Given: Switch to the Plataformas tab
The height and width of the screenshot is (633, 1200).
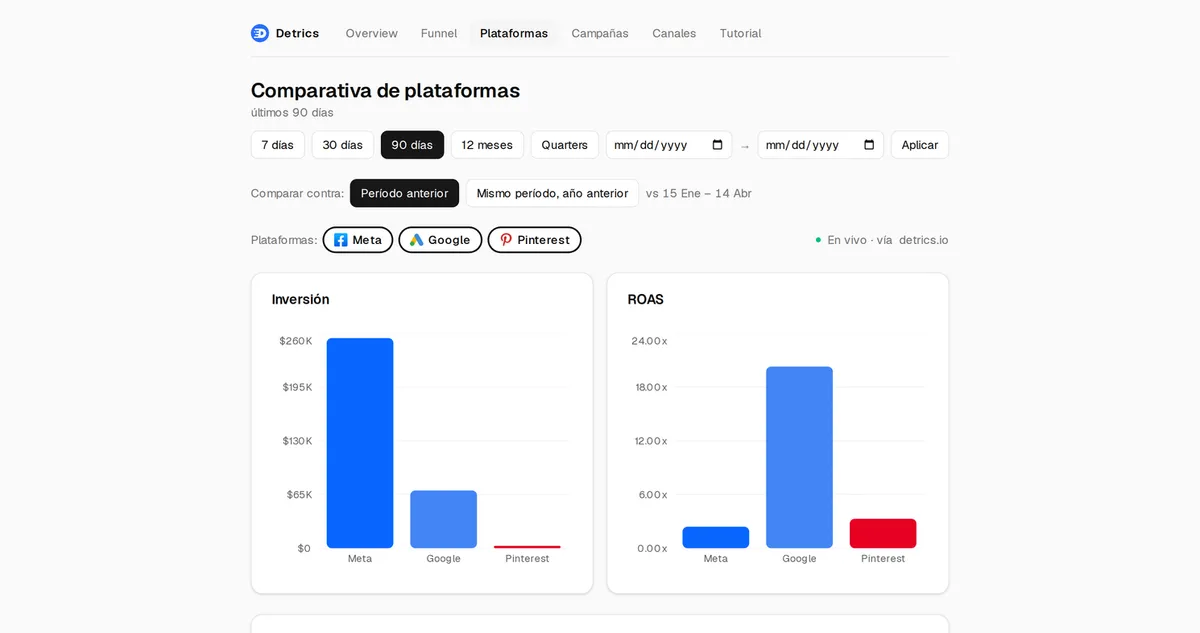Looking at the screenshot, I should pyautogui.click(x=514, y=33).
